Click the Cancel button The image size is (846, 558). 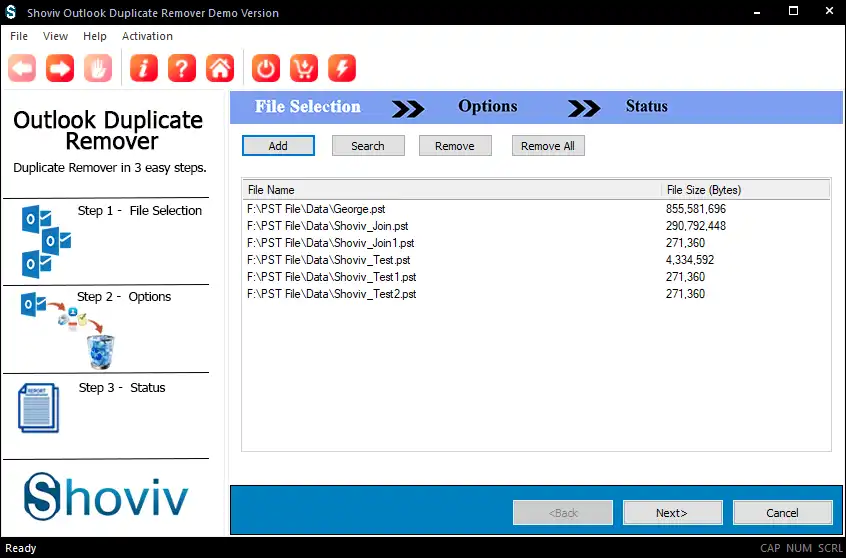(782, 513)
